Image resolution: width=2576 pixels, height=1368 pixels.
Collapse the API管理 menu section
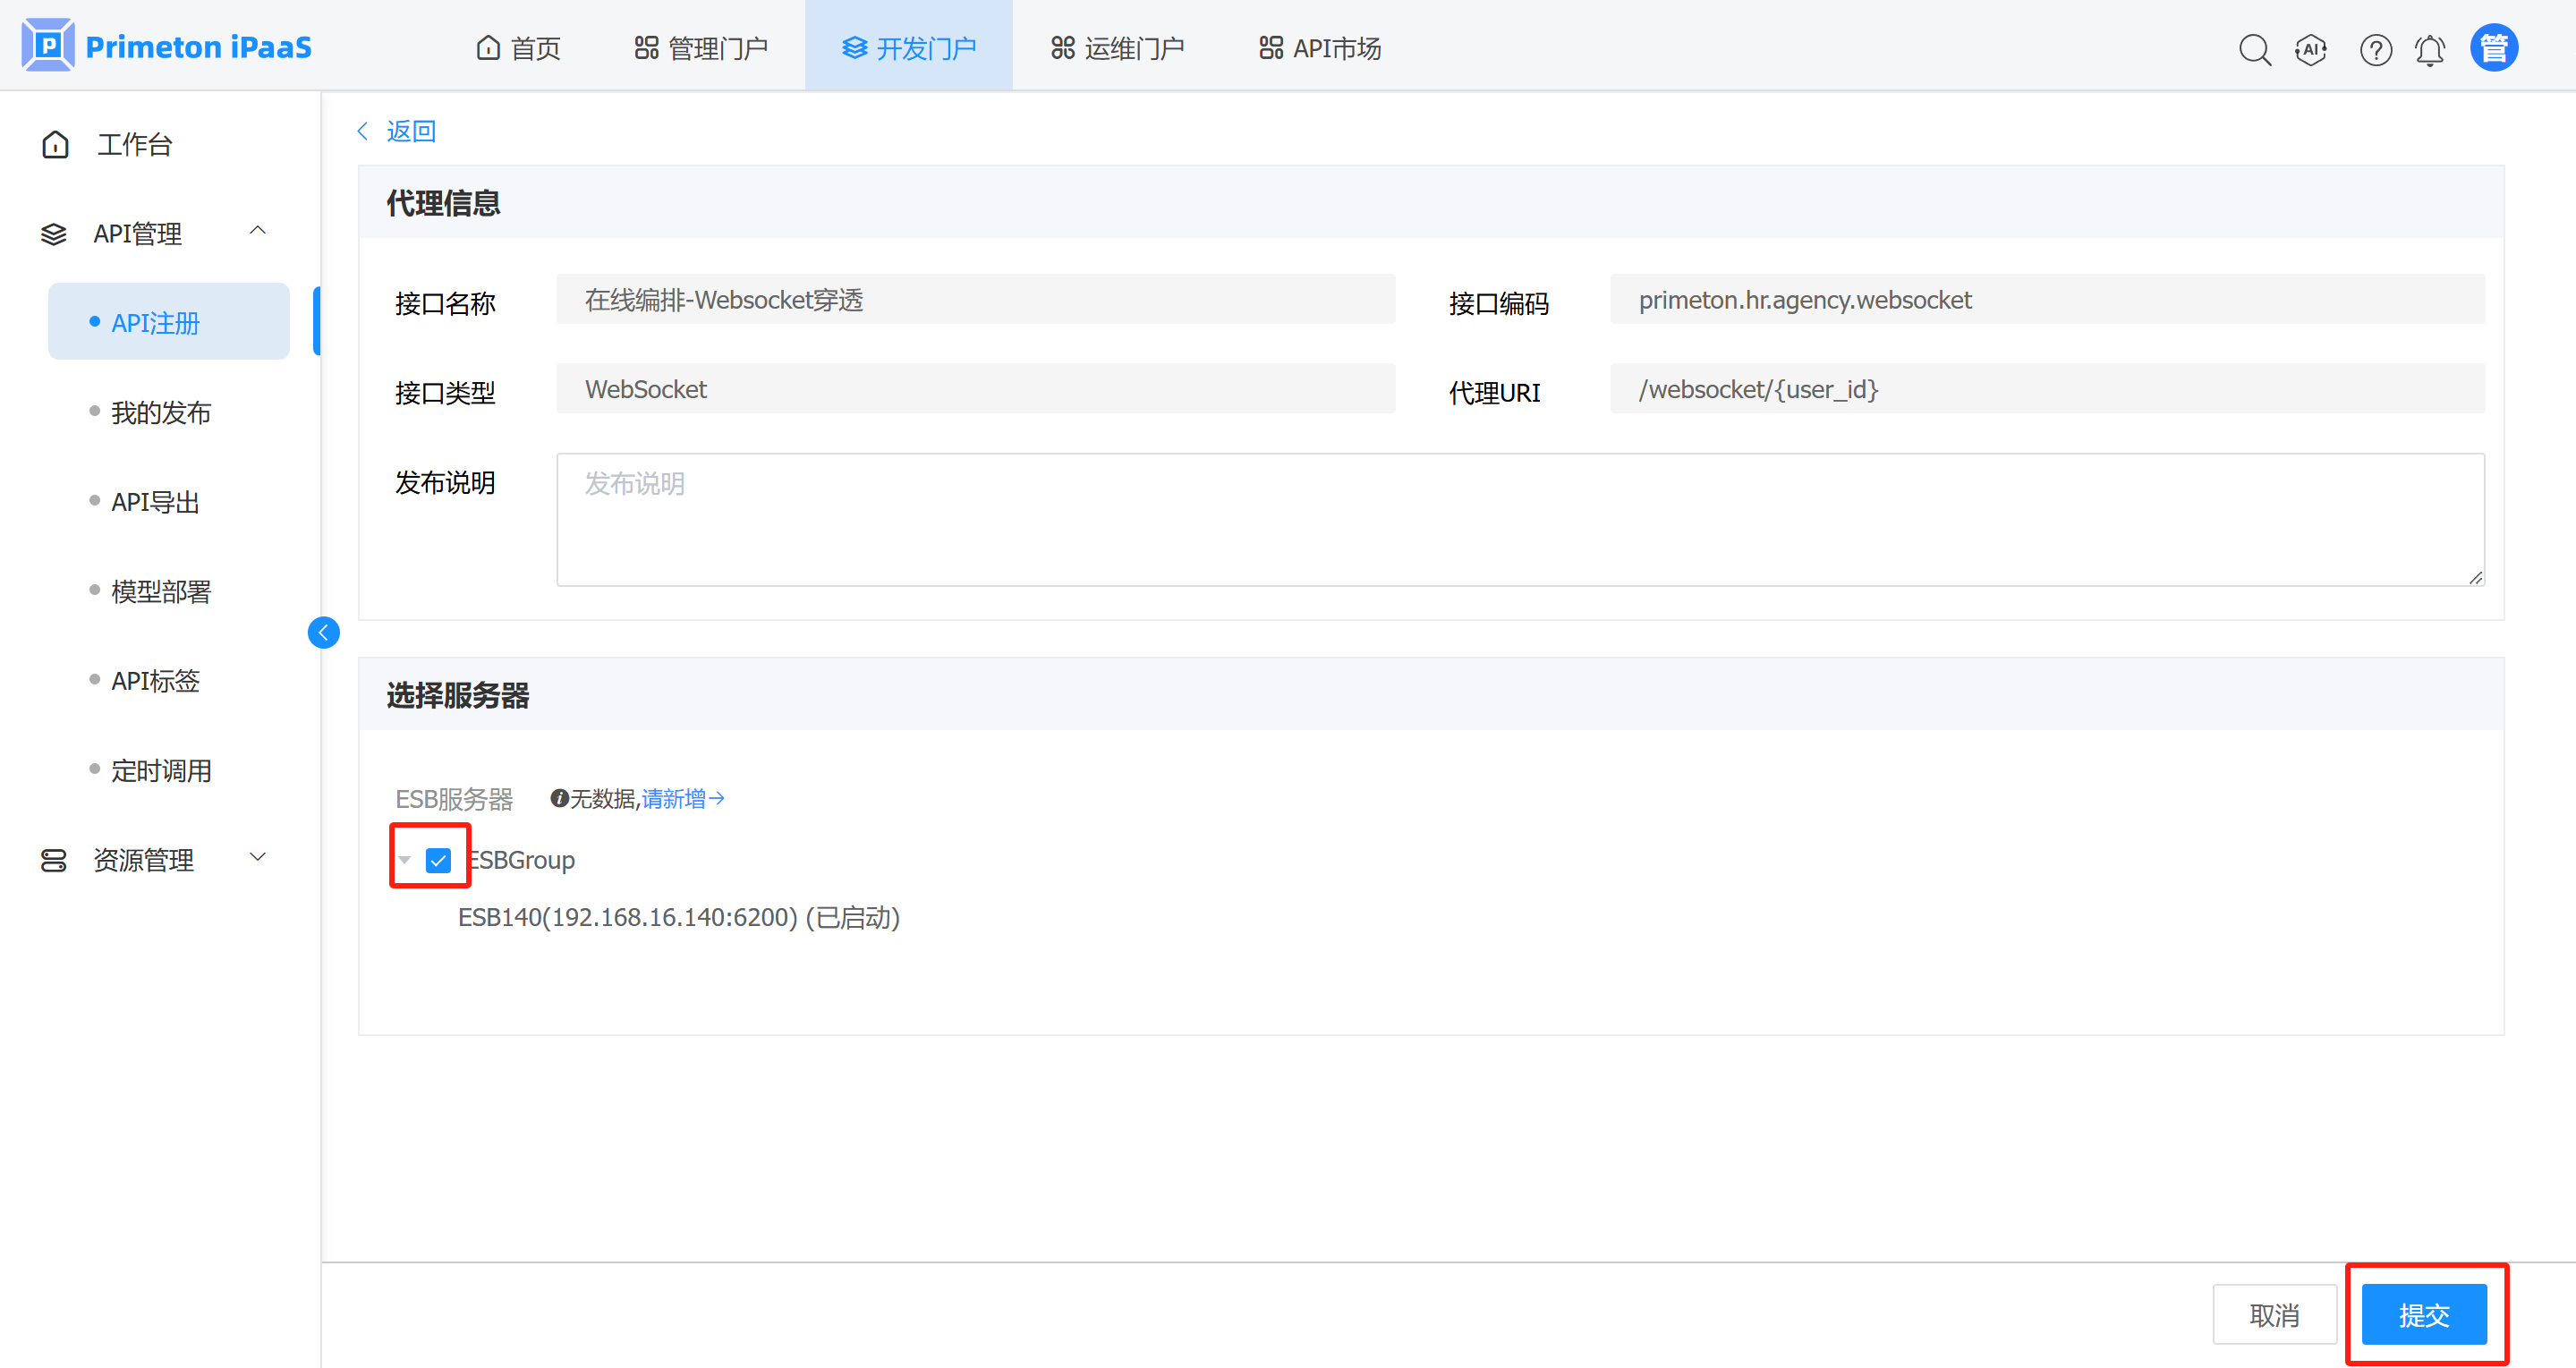point(257,231)
